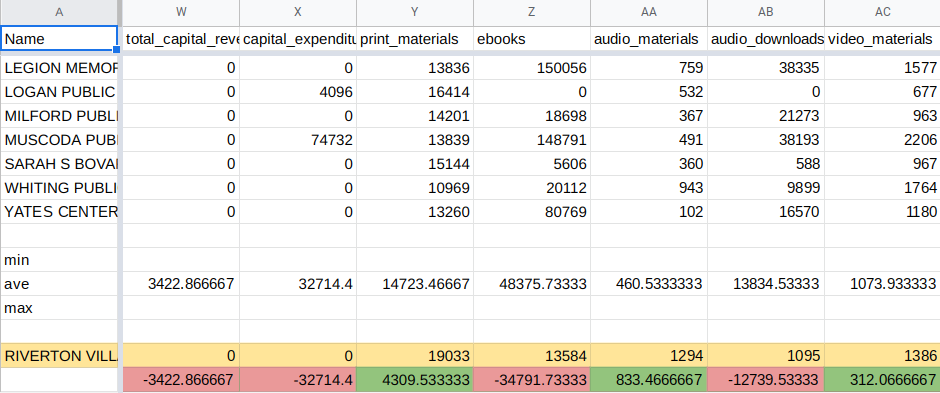Click the print_materials header cell

pos(415,39)
